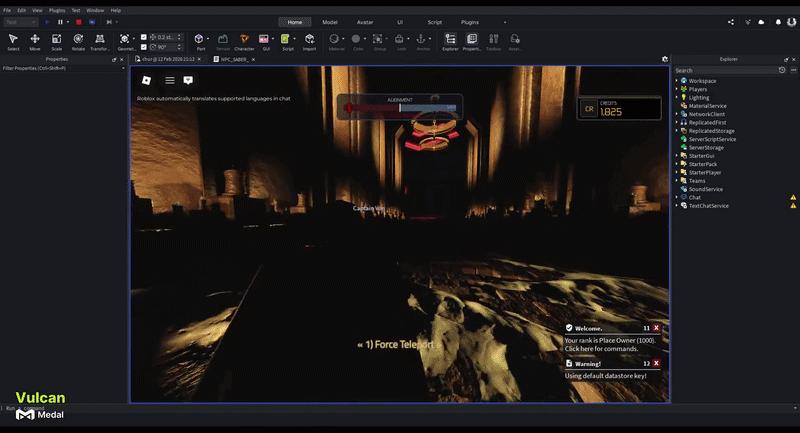Open the Import tool
800x433 pixels.
click(x=310, y=41)
